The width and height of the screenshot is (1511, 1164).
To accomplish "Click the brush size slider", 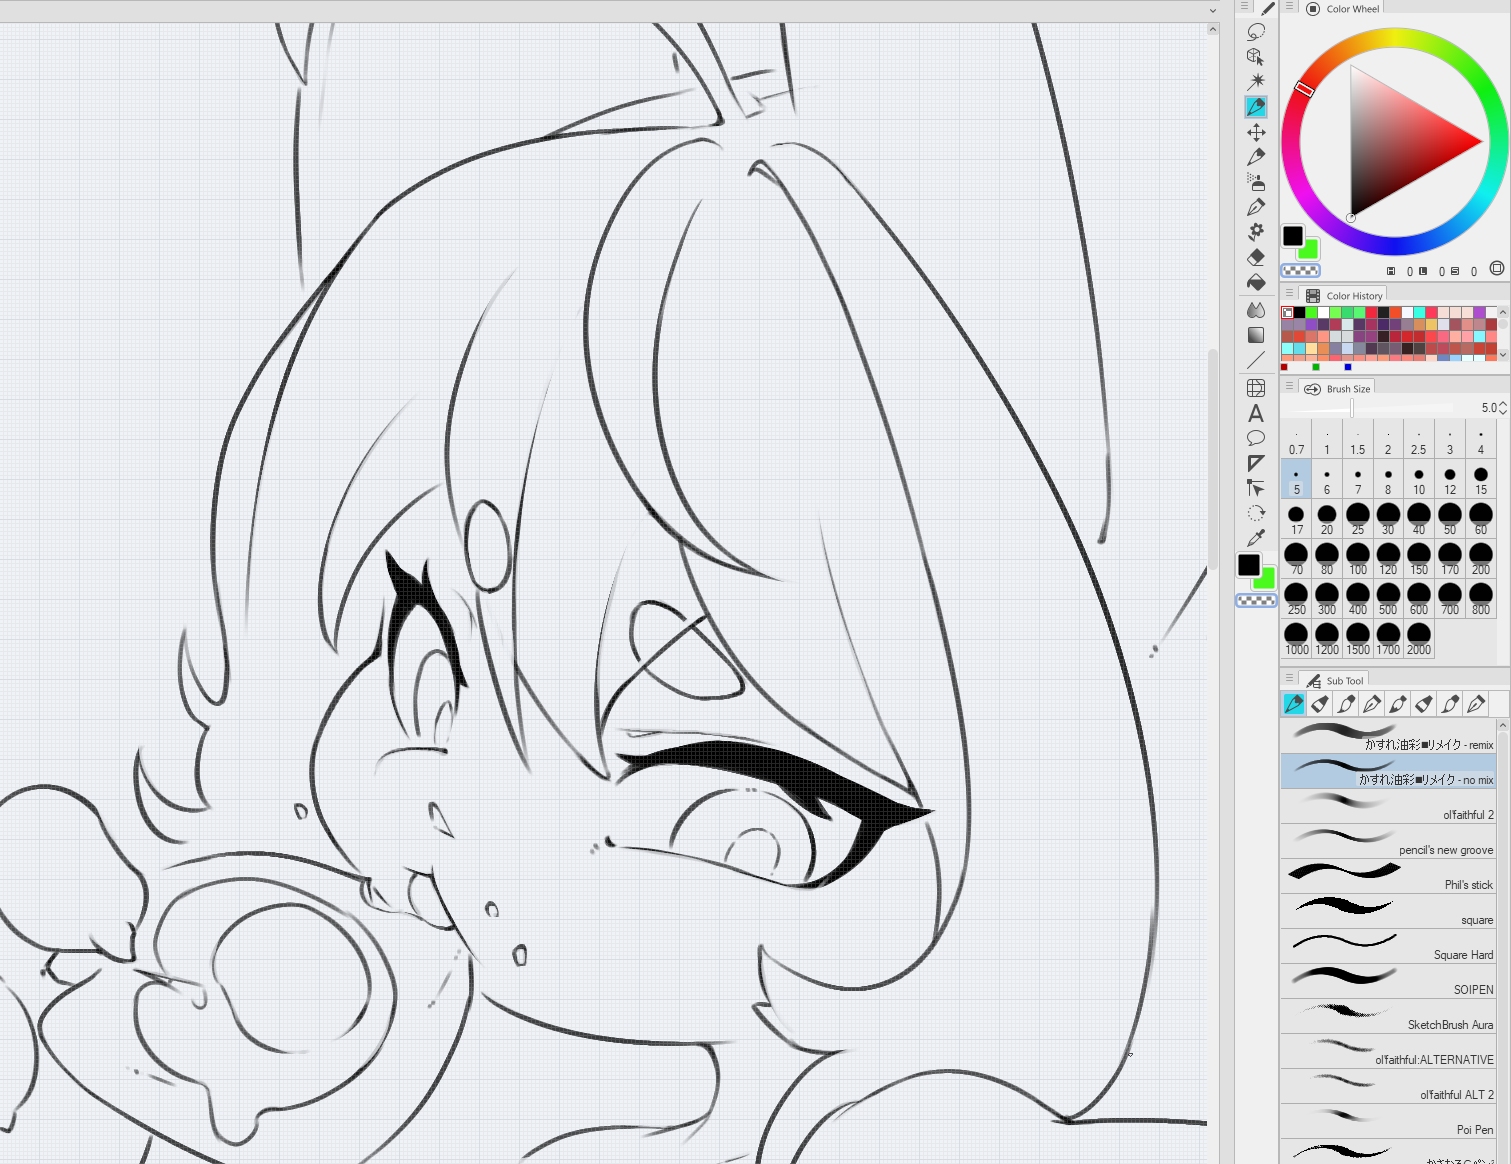I will [x=1370, y=408].
